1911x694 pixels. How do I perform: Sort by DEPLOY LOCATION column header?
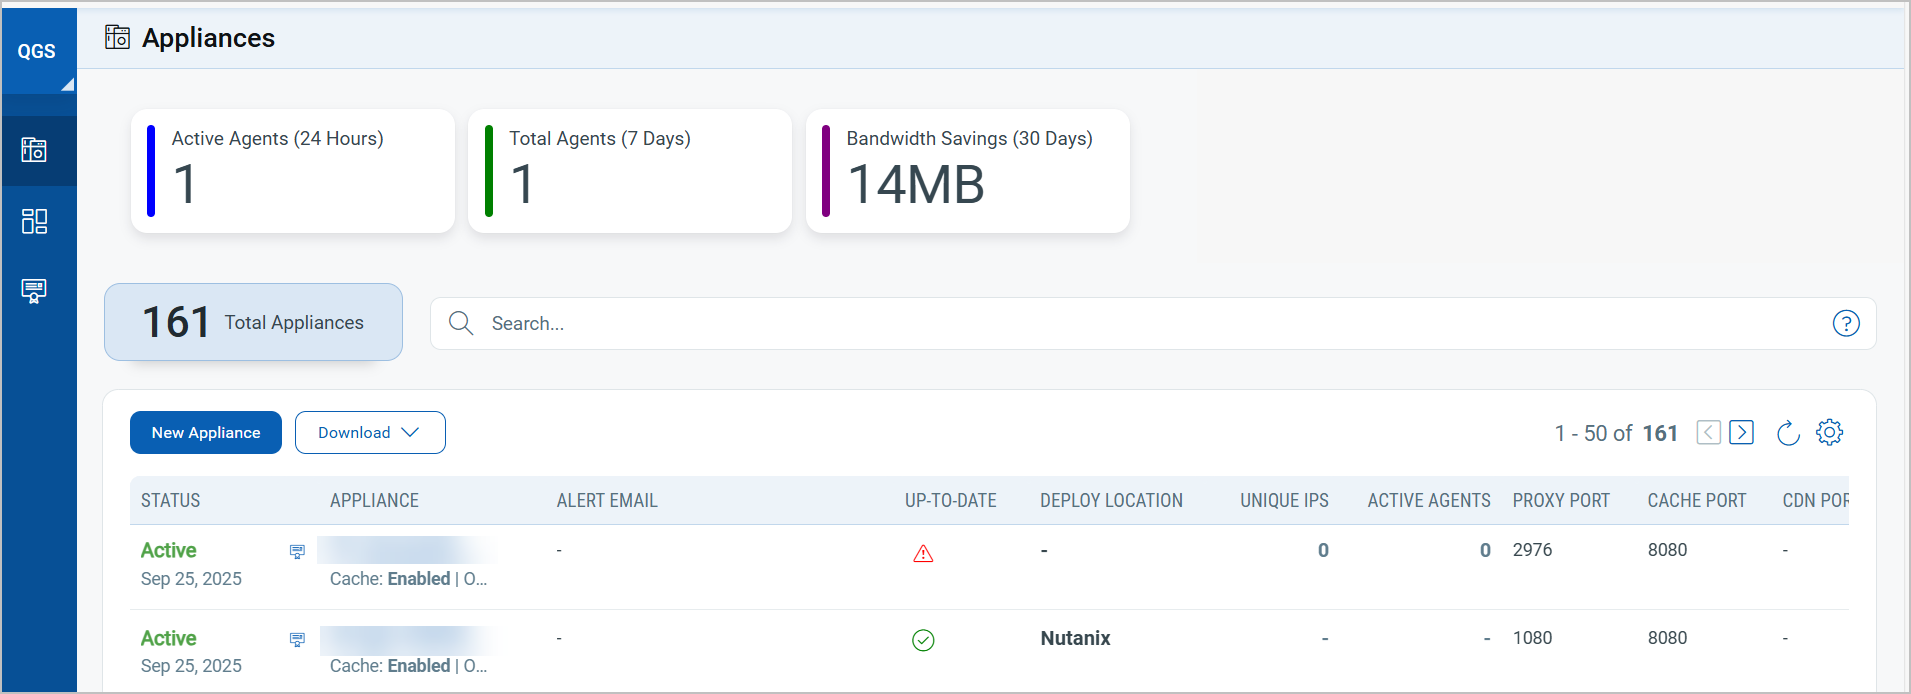pos(1111,501)
